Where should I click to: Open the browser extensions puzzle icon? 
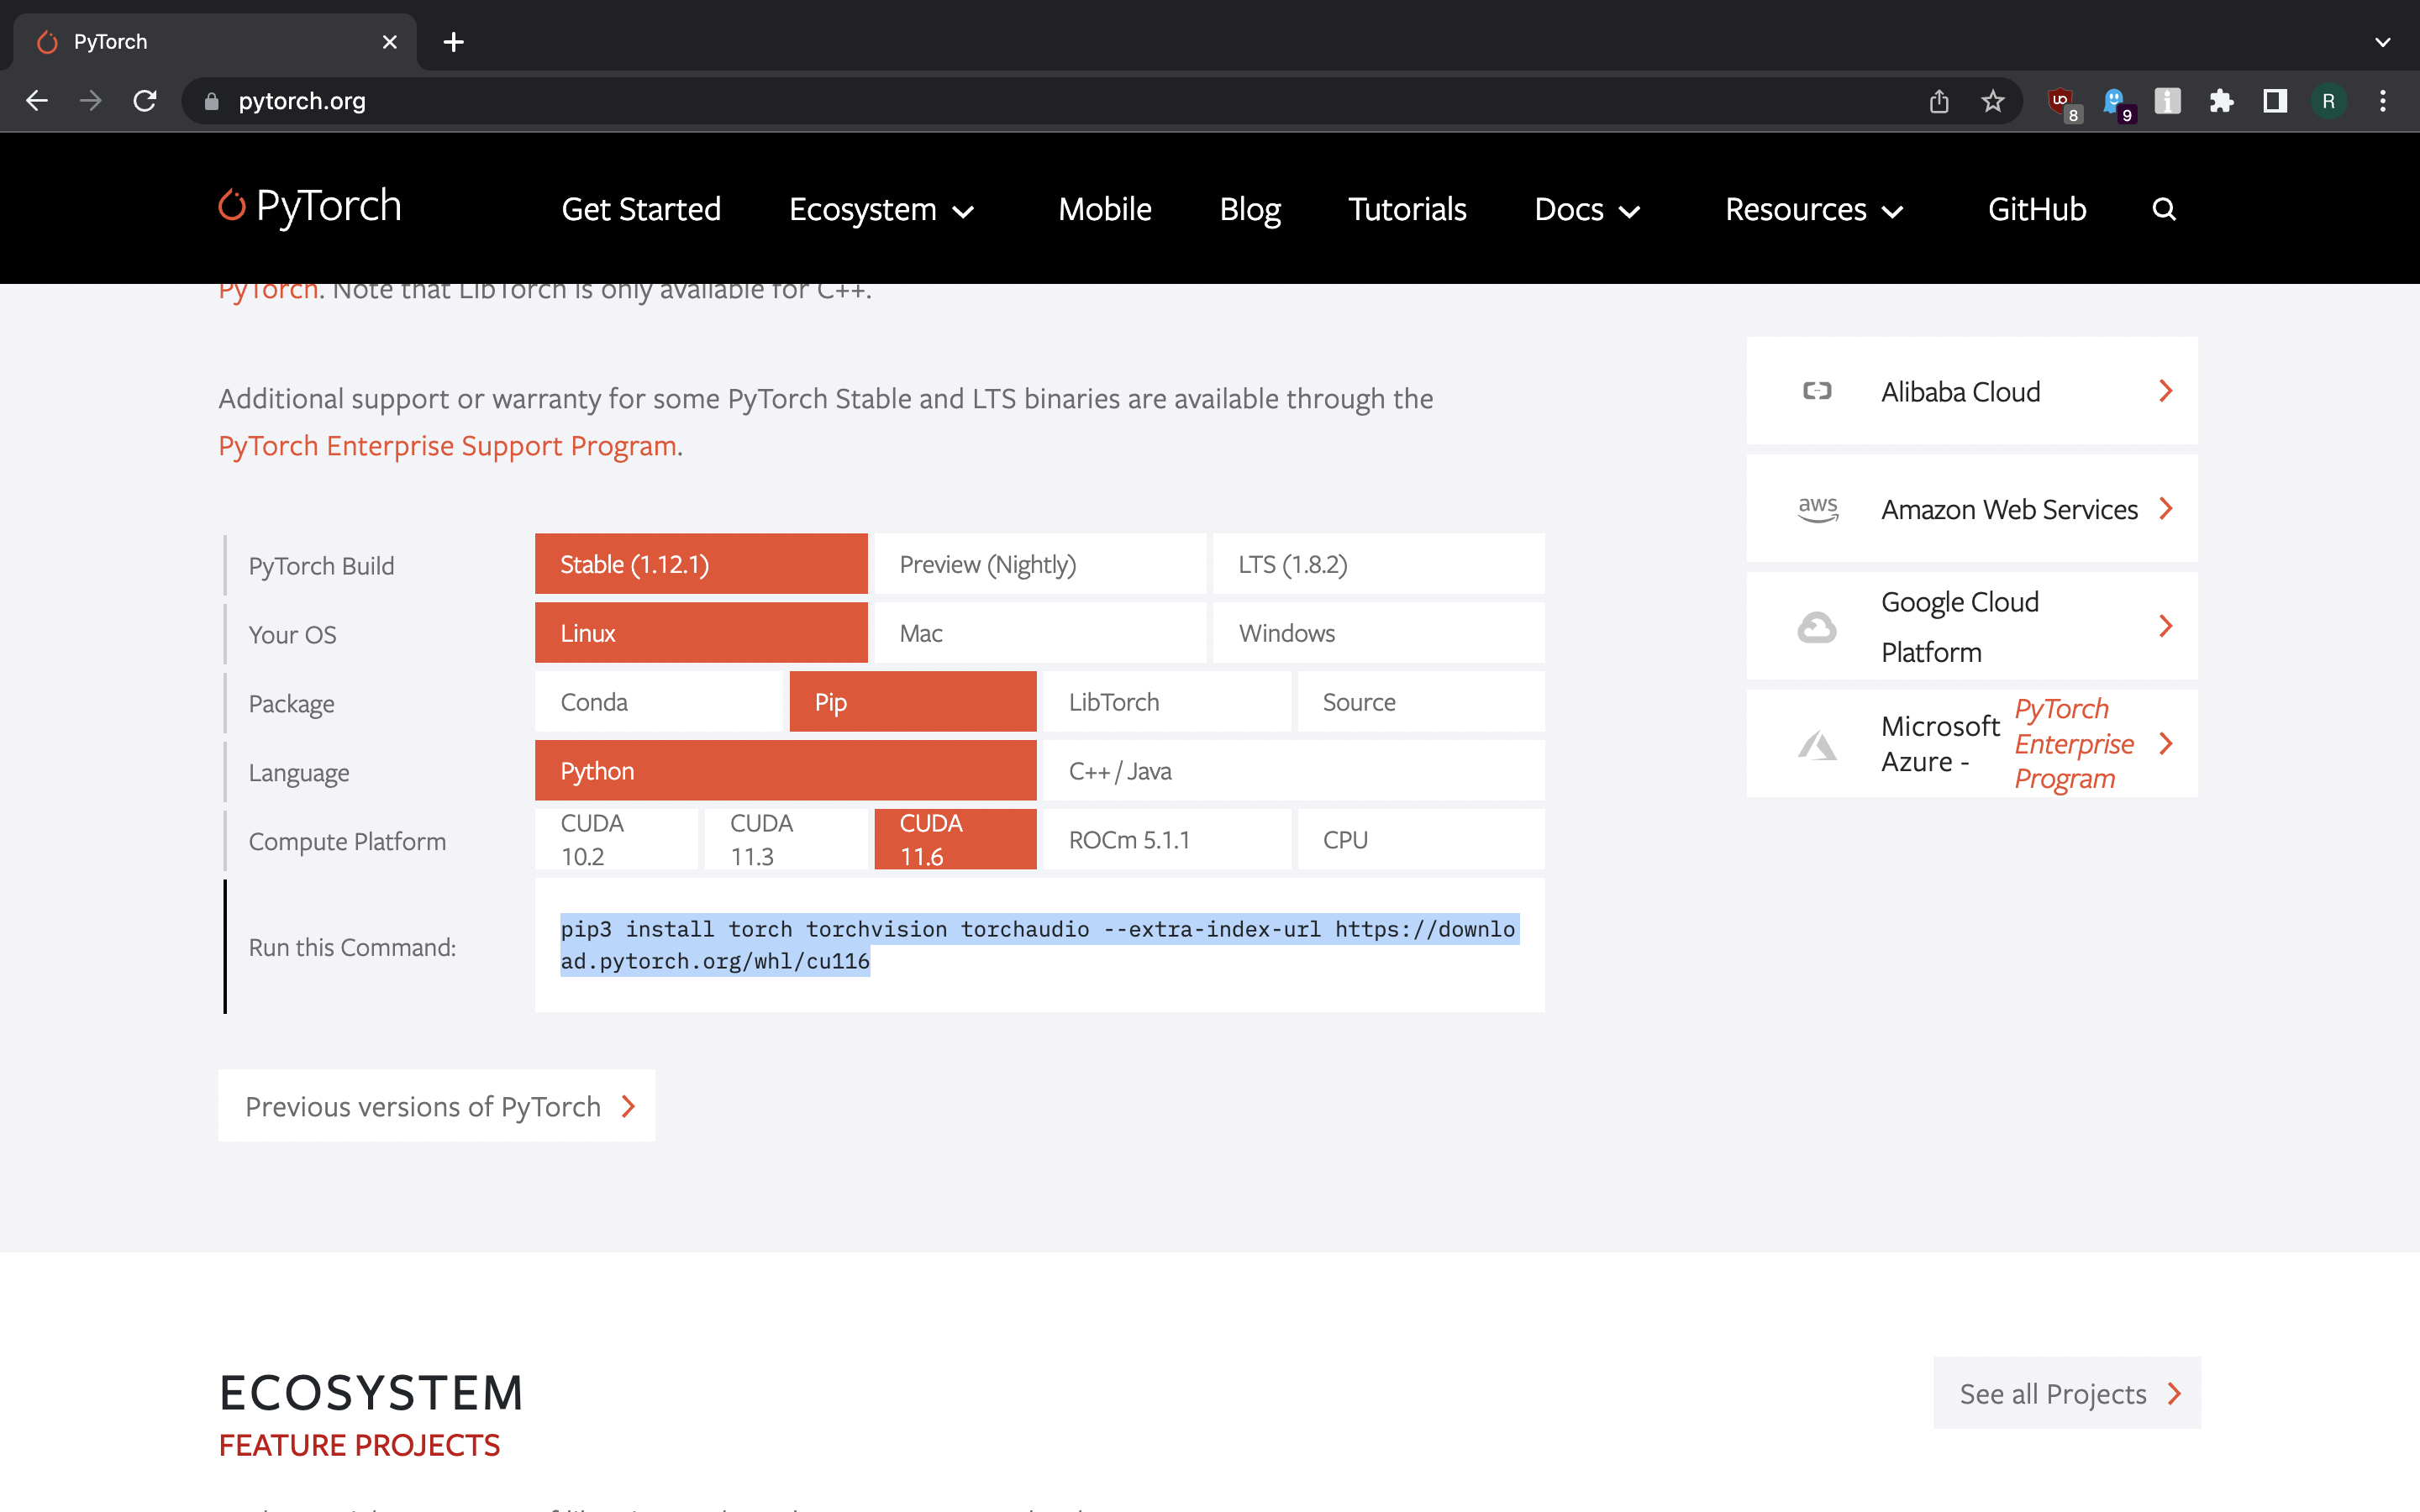pyautogui.click(x=2221, y=101)
